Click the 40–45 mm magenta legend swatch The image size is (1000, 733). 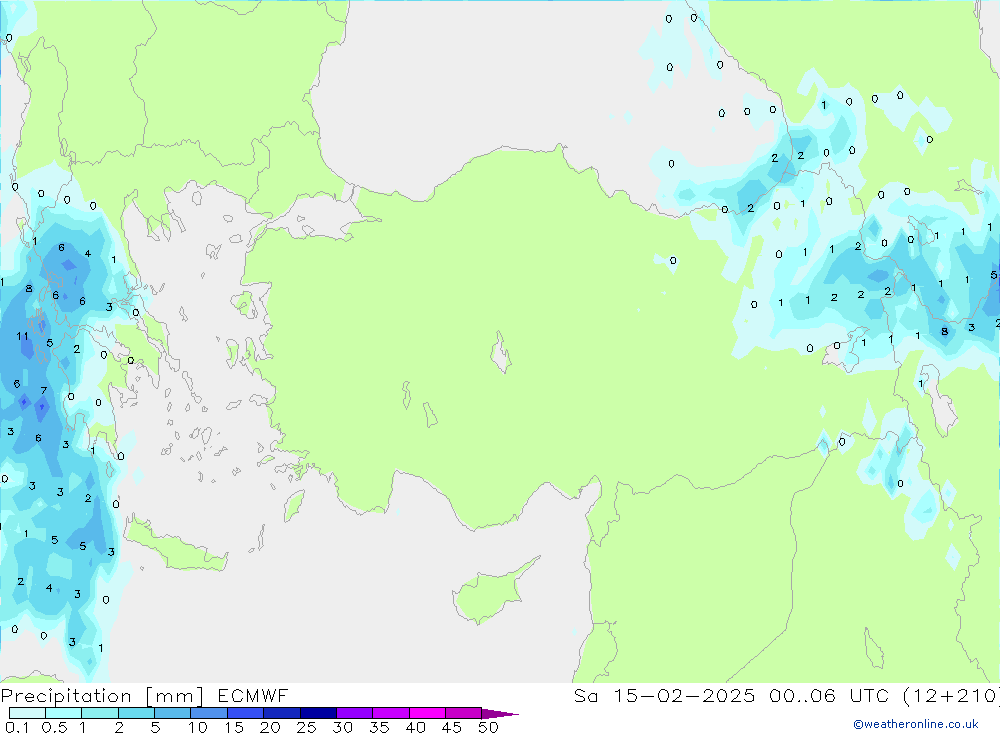427,713
